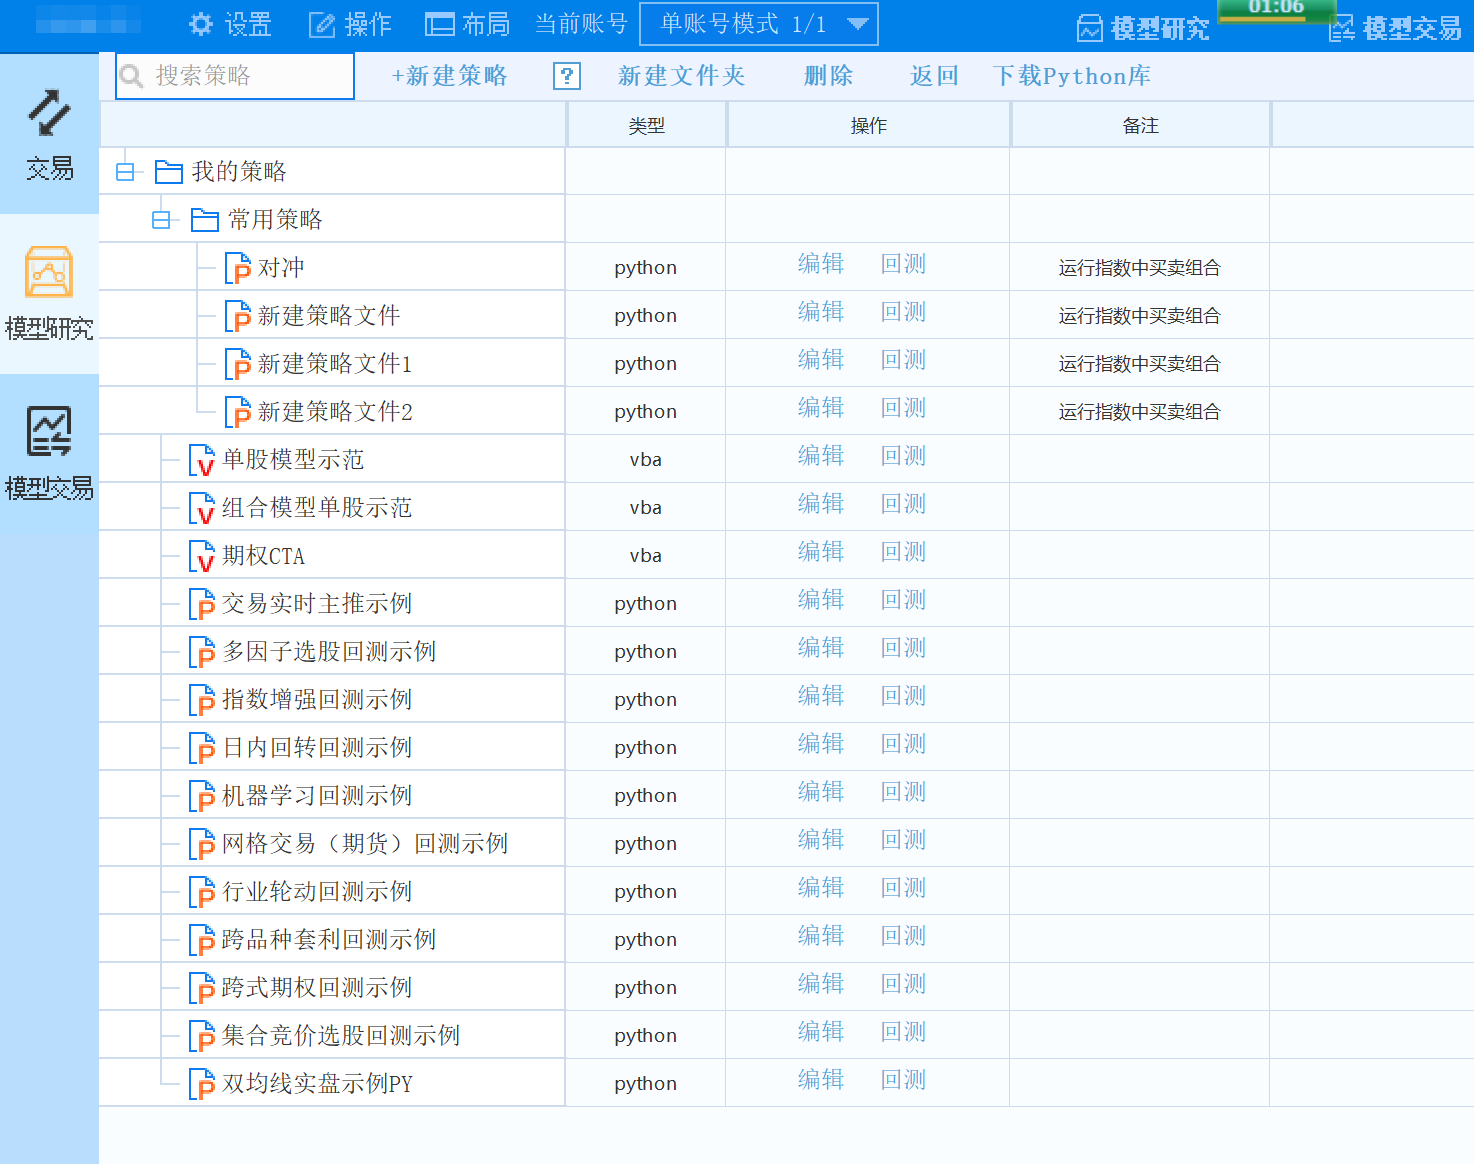Click the question mark help icon
This screenshot has width=1474, height=1164.
(567, 76)
